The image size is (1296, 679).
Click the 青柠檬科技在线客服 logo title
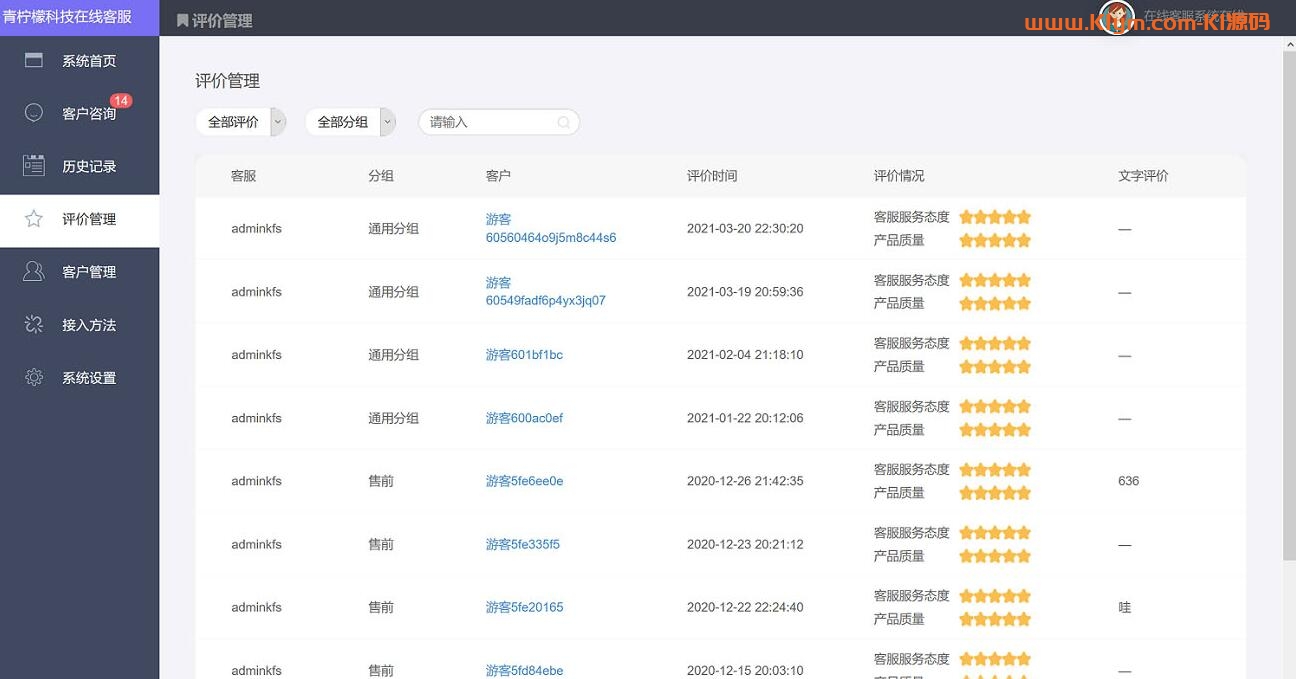pyautogui.click(x=67, y=17)
